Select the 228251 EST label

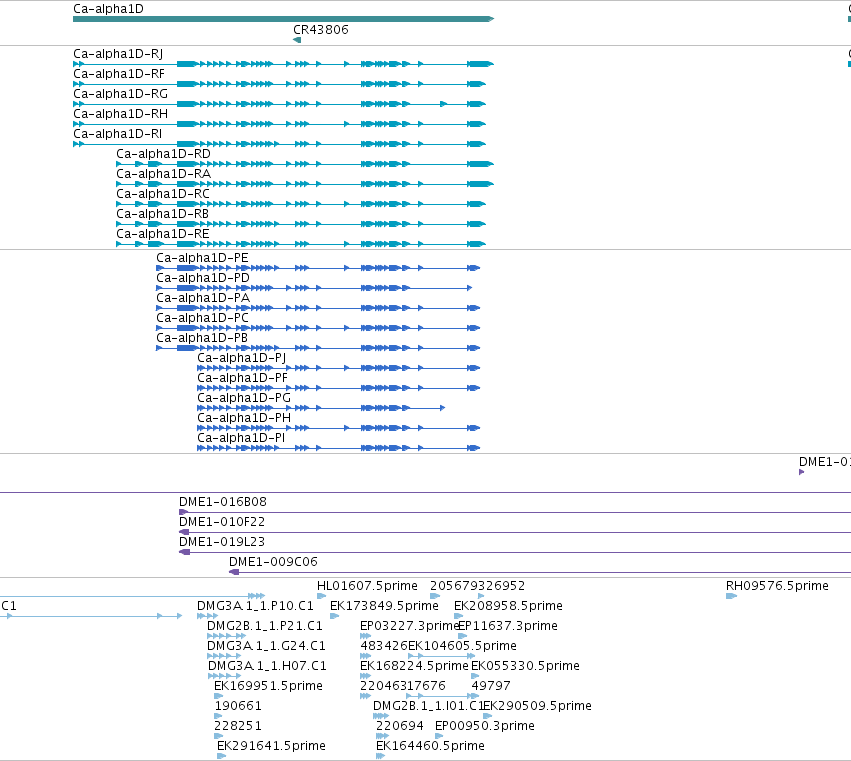(x=238, y=727)
